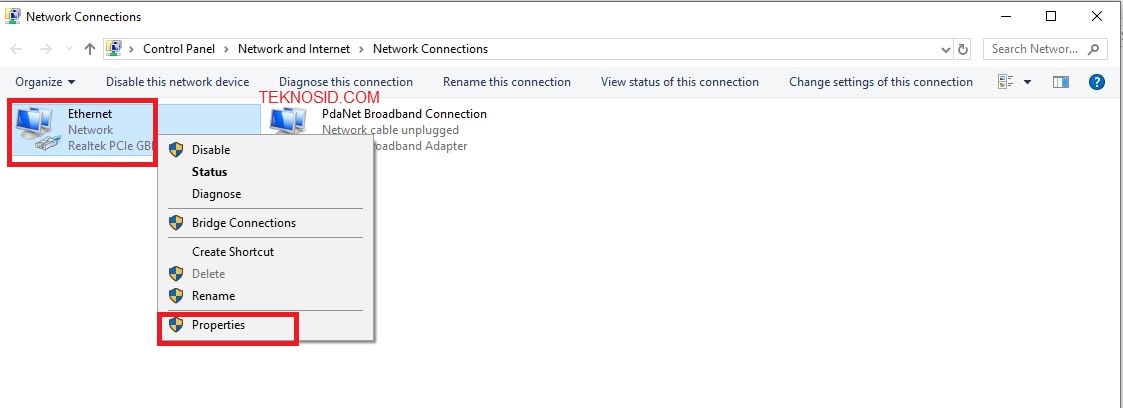Select Diagnose from the context menu
Image resolution: width=1123 pixels, height=408 pixels.
point(266,194)
